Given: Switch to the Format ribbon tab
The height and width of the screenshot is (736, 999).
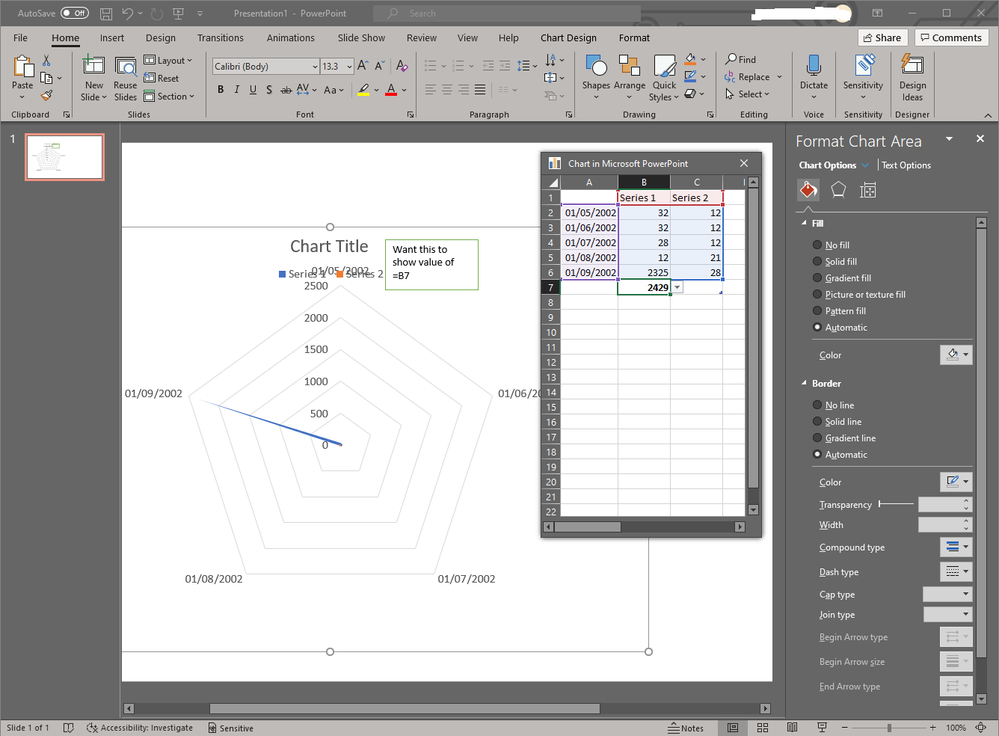Looking at the screenshot, I should point(634,38).
